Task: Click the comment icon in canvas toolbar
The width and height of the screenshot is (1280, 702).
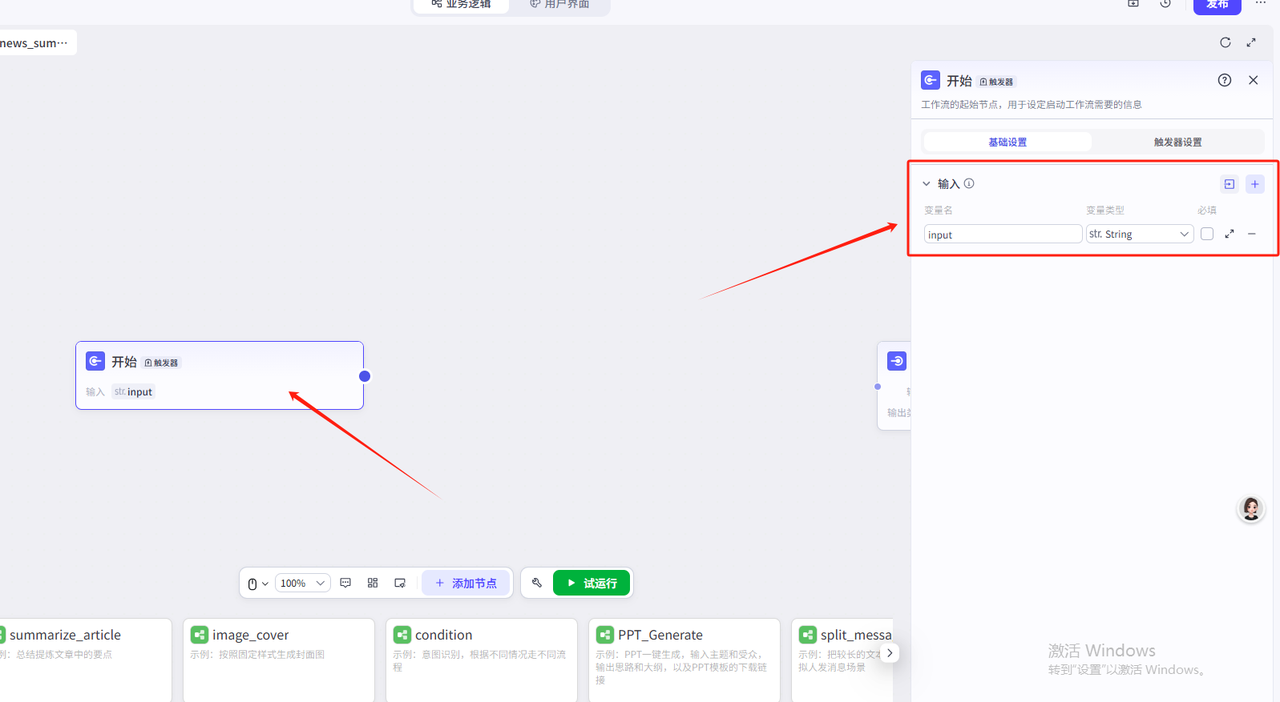Action: (346, 583)
